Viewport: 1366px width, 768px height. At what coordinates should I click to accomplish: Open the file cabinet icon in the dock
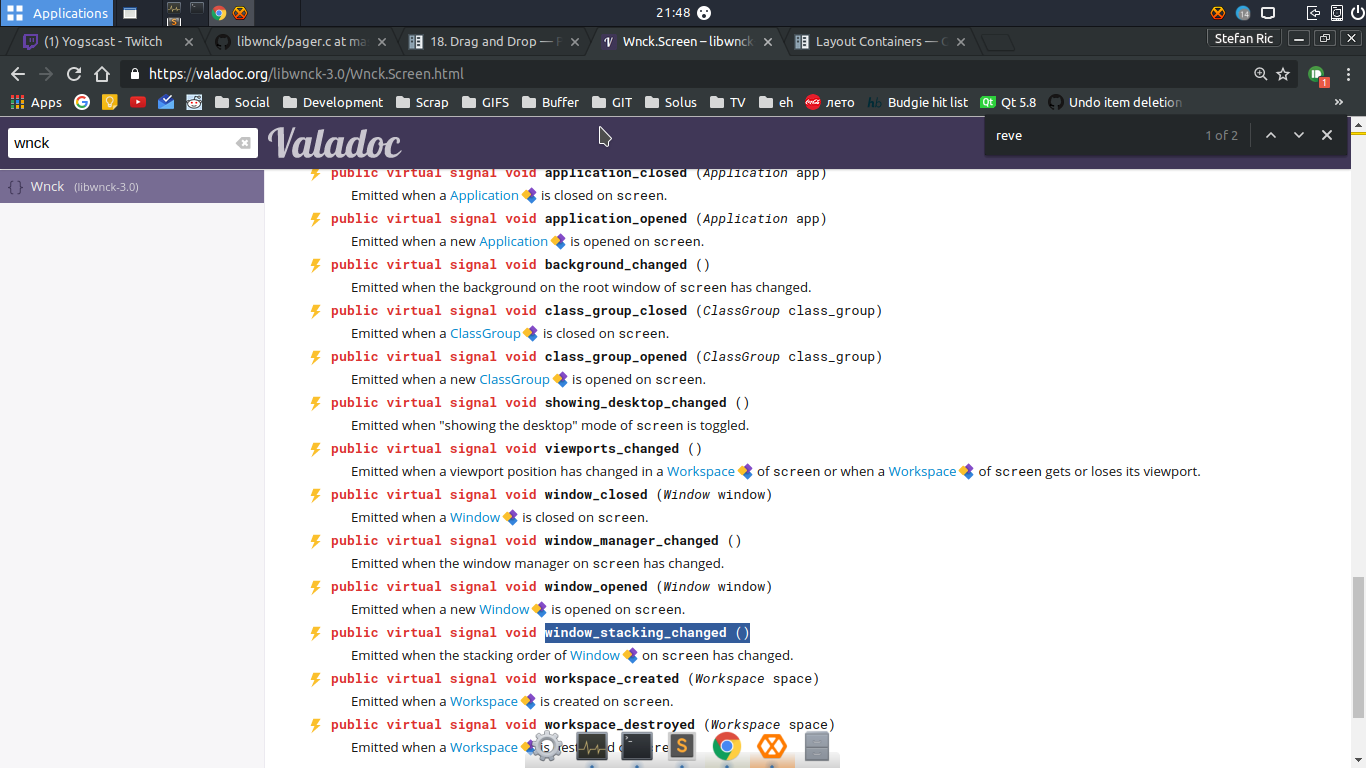tap(817, 747)
